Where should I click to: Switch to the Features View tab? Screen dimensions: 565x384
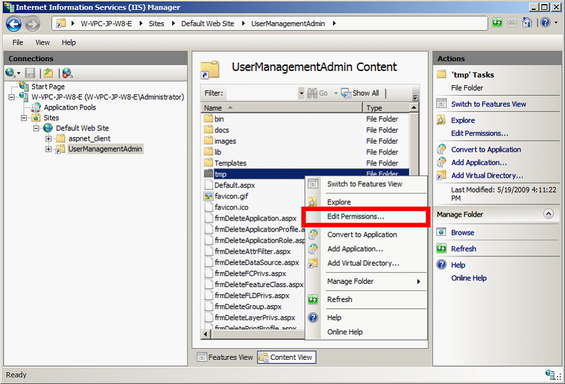(x=226, y=357)
